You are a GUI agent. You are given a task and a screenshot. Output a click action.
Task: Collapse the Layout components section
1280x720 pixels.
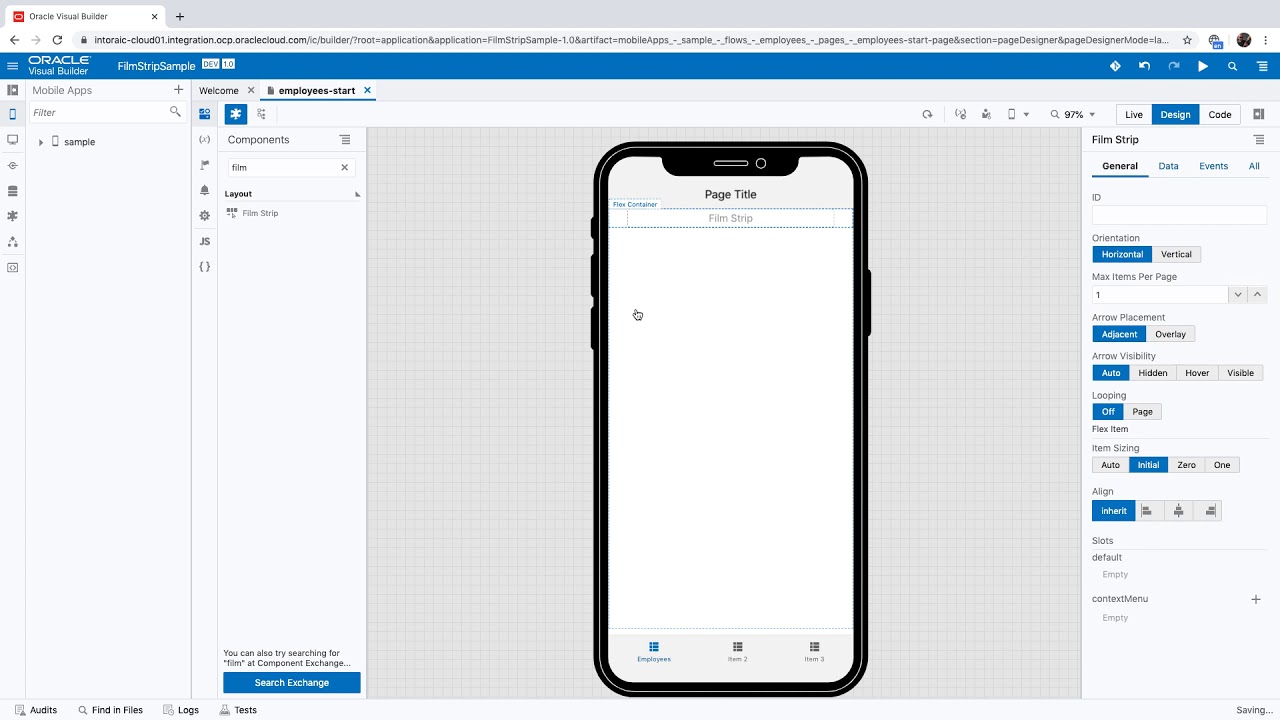[357, 194]
